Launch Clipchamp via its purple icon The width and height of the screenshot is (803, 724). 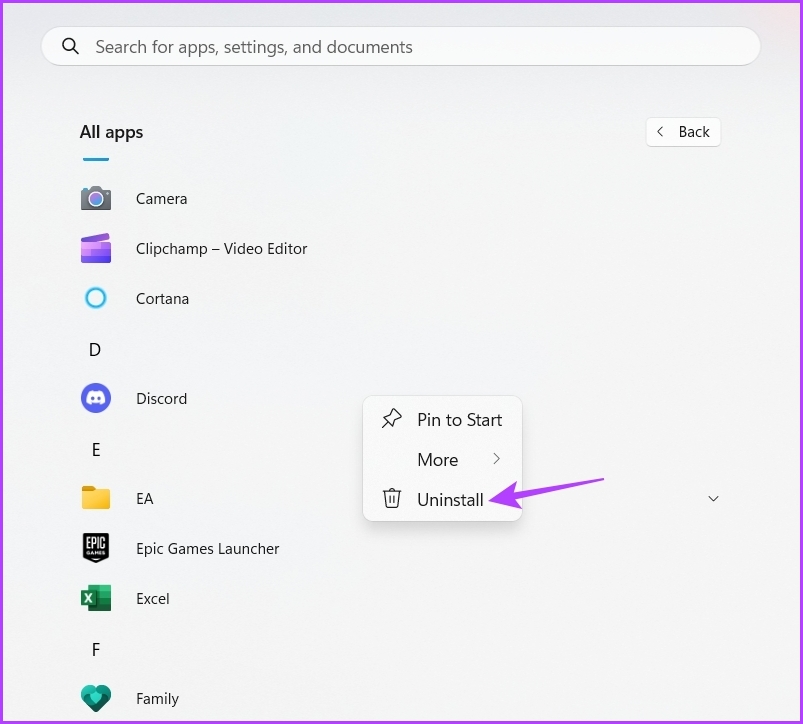(x=96, y=248)
